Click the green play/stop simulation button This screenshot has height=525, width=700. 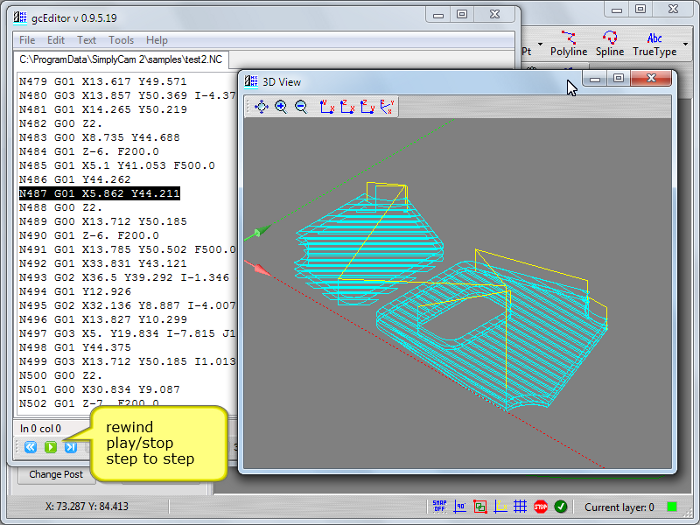coord(51,447)
